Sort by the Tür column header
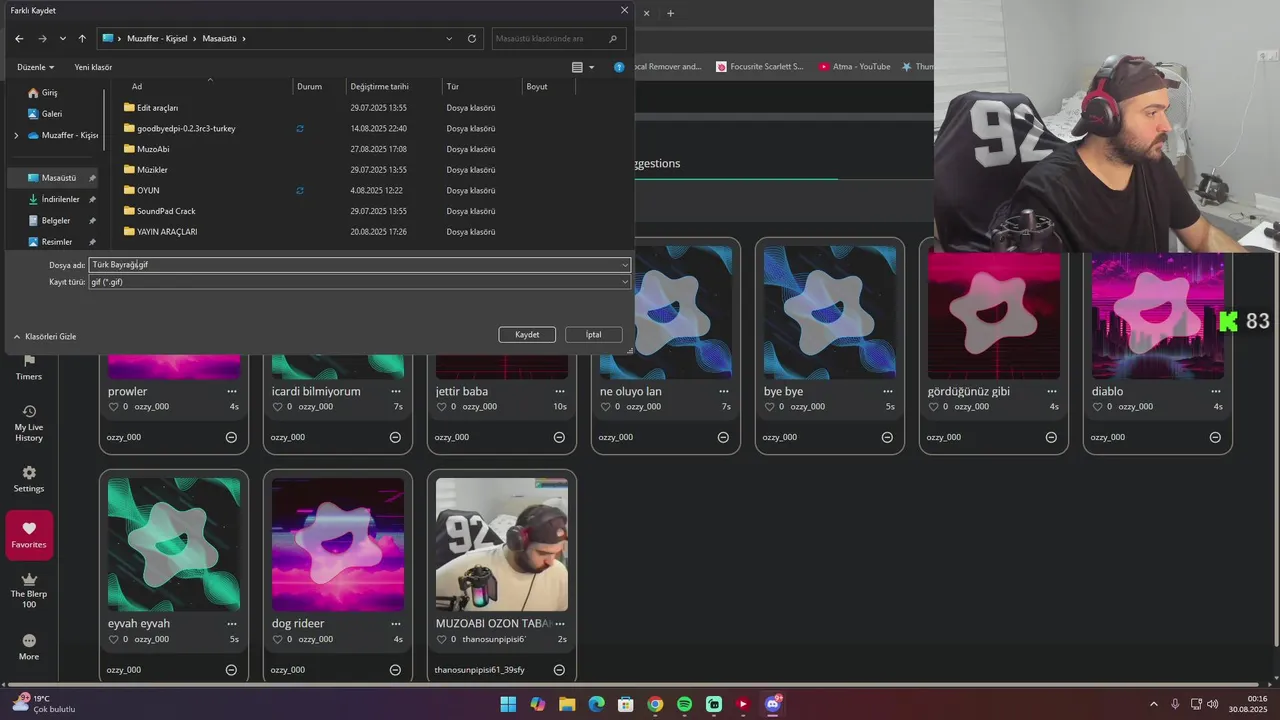The width and height of the screenshot is (1280, 720). (453, 87)
